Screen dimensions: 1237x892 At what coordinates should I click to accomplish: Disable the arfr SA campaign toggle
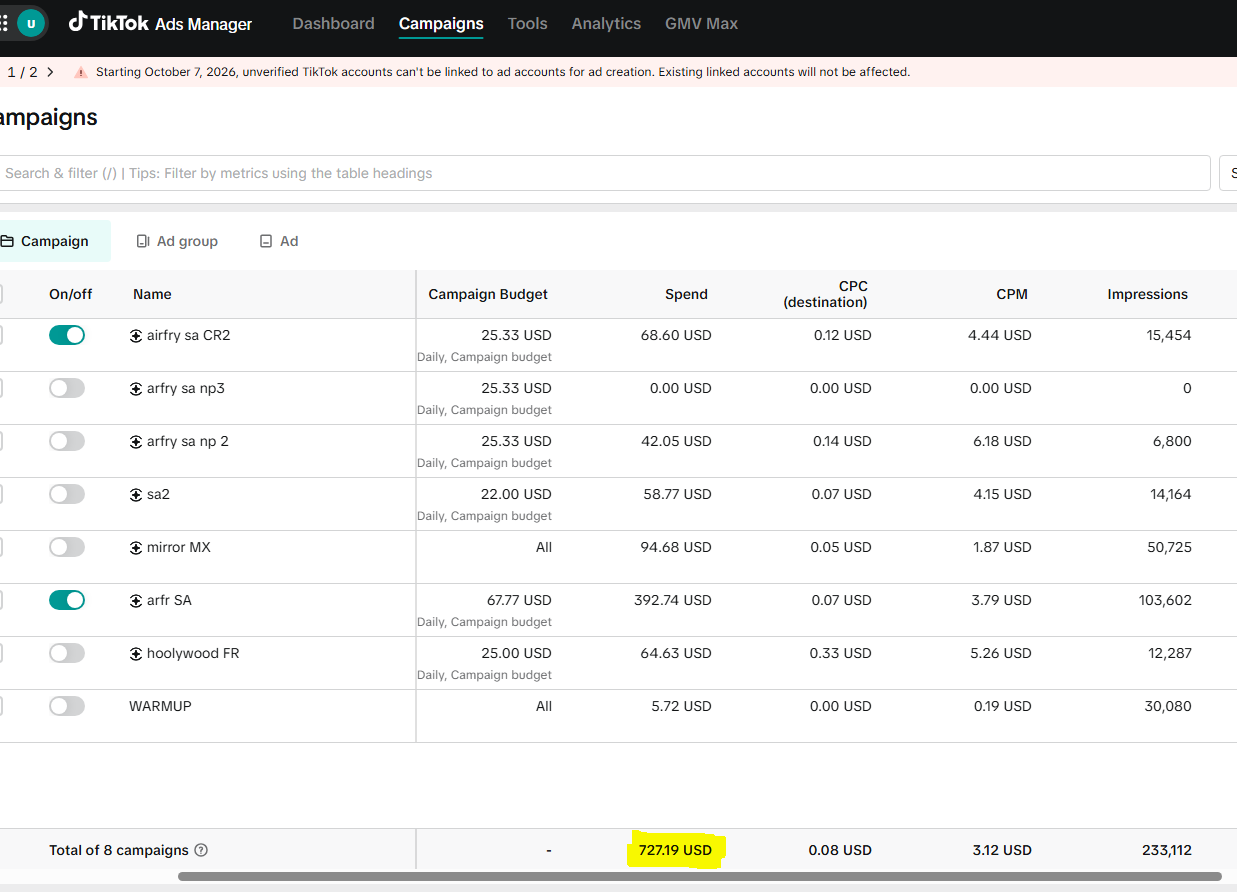(67, 600)
